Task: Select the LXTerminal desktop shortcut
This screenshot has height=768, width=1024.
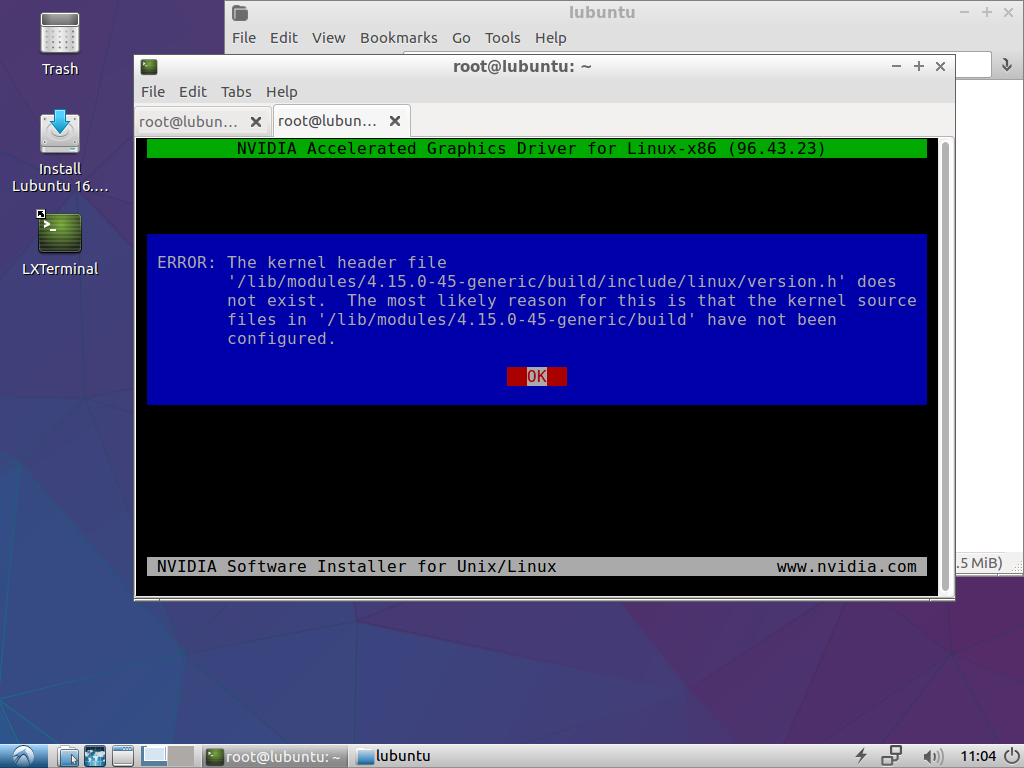Action: (60, 243)
